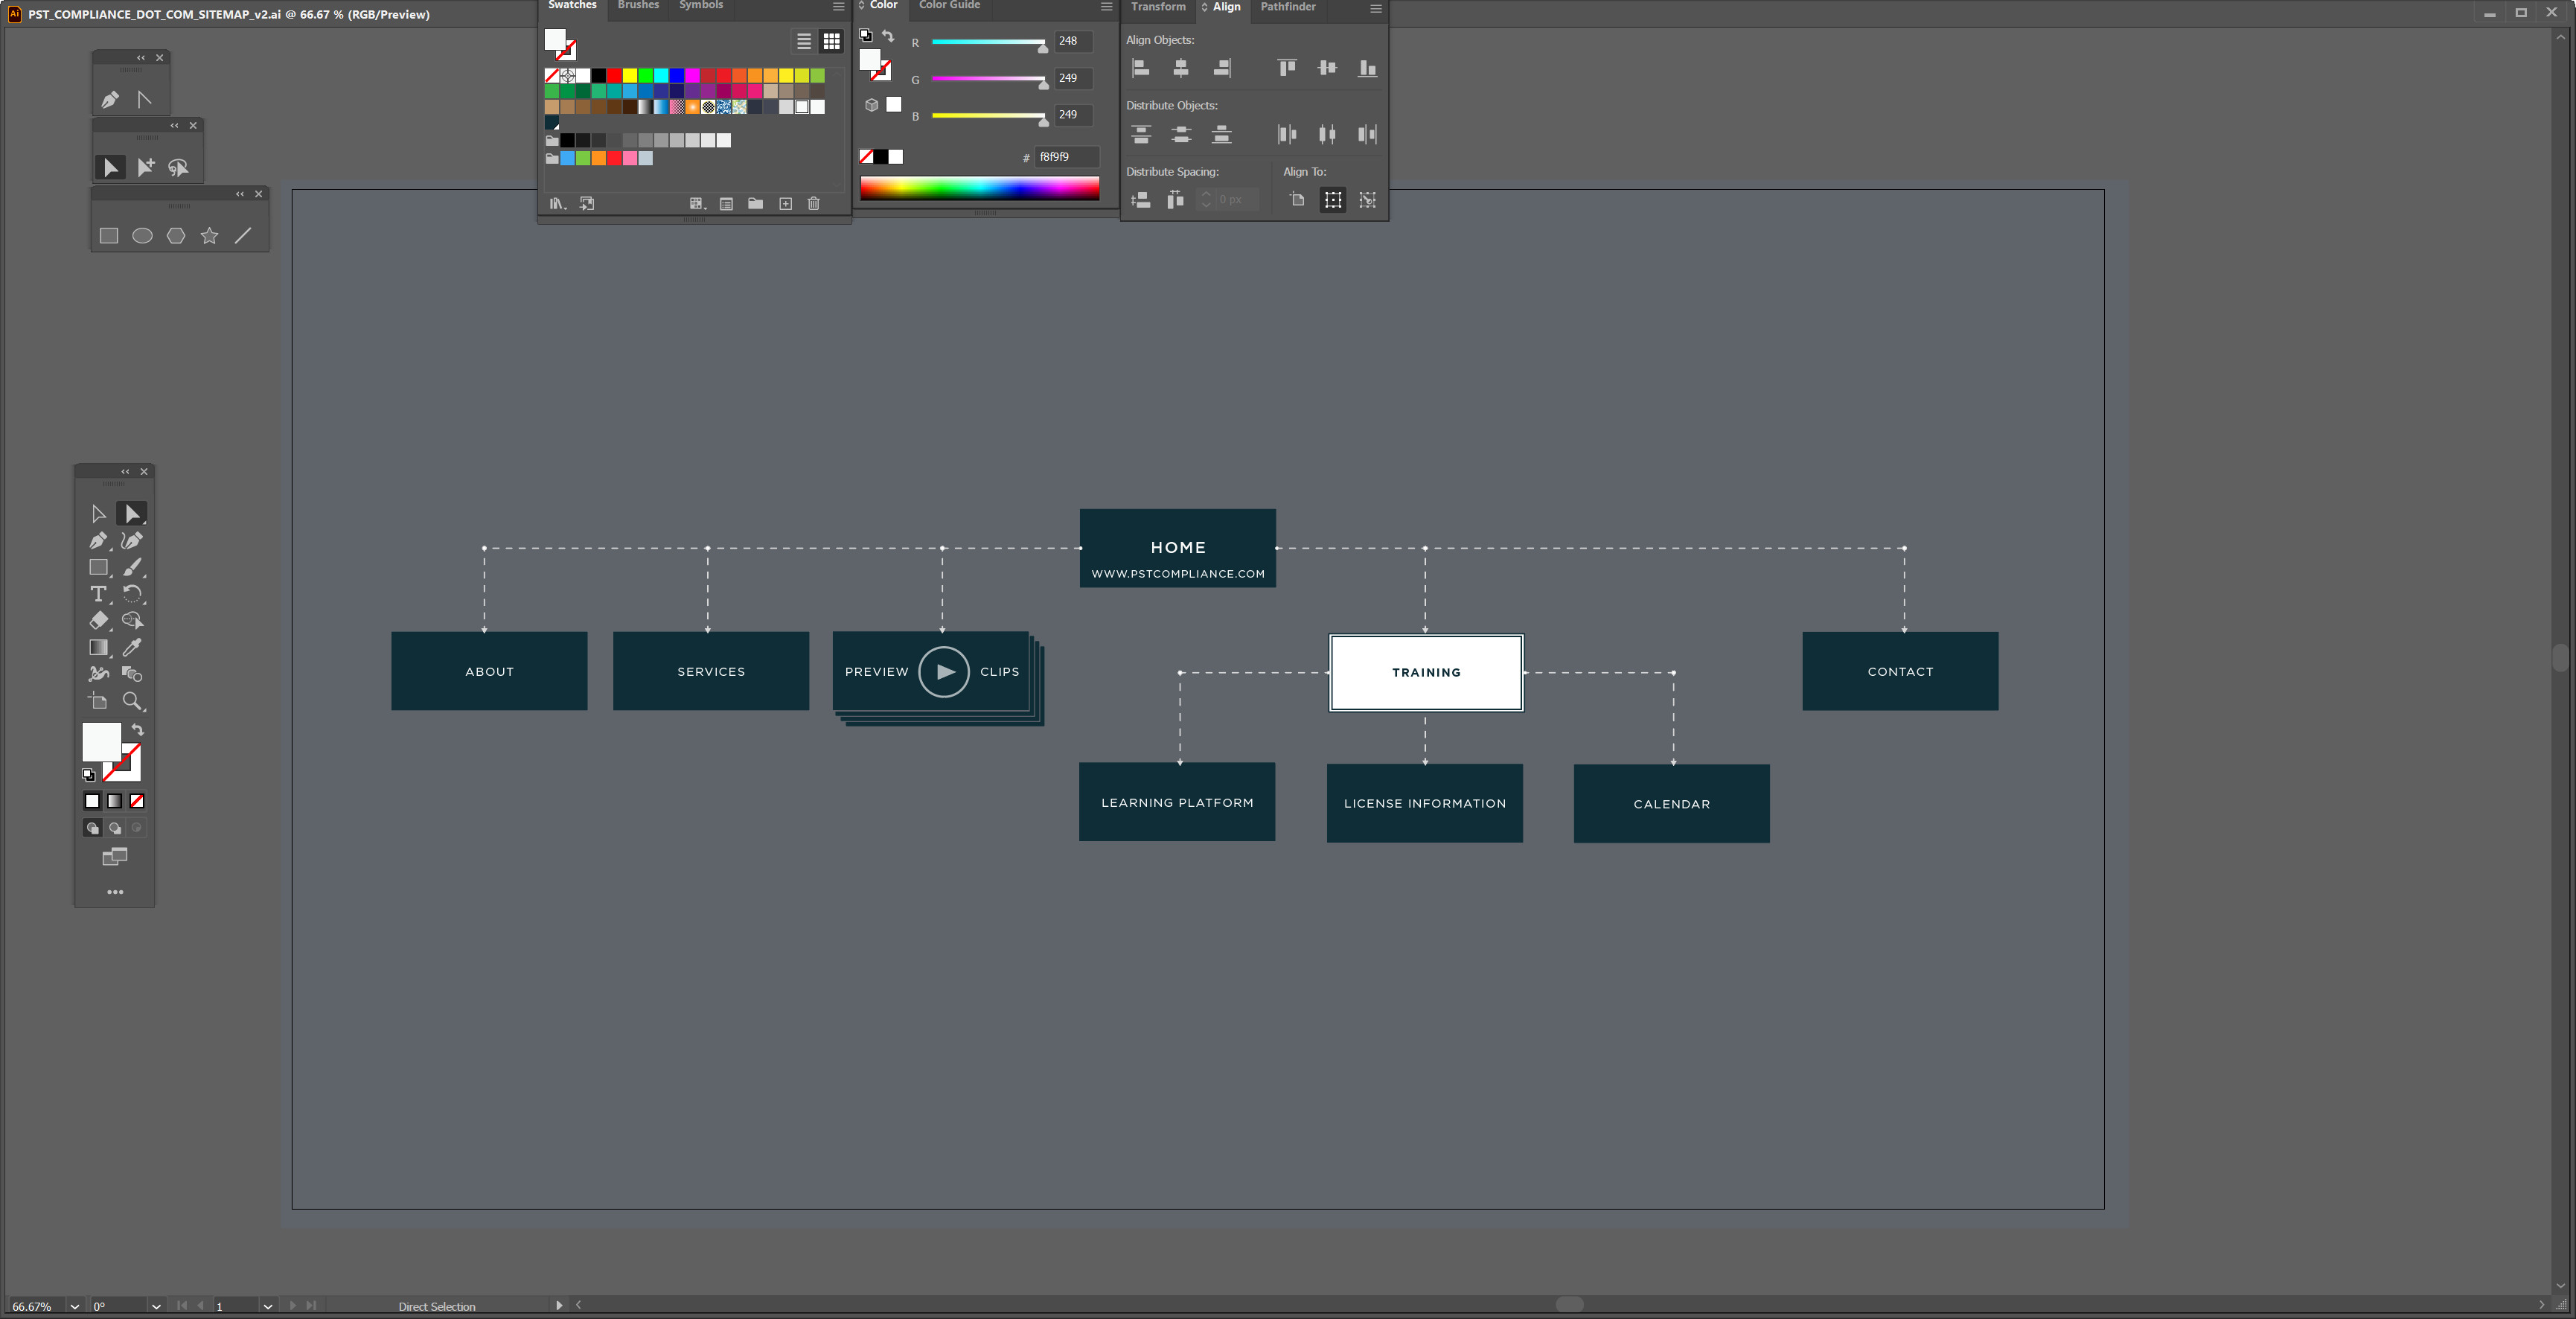2576x1319 pixels.
Task: Open the Transform tab
Action: pos(1158,7)
